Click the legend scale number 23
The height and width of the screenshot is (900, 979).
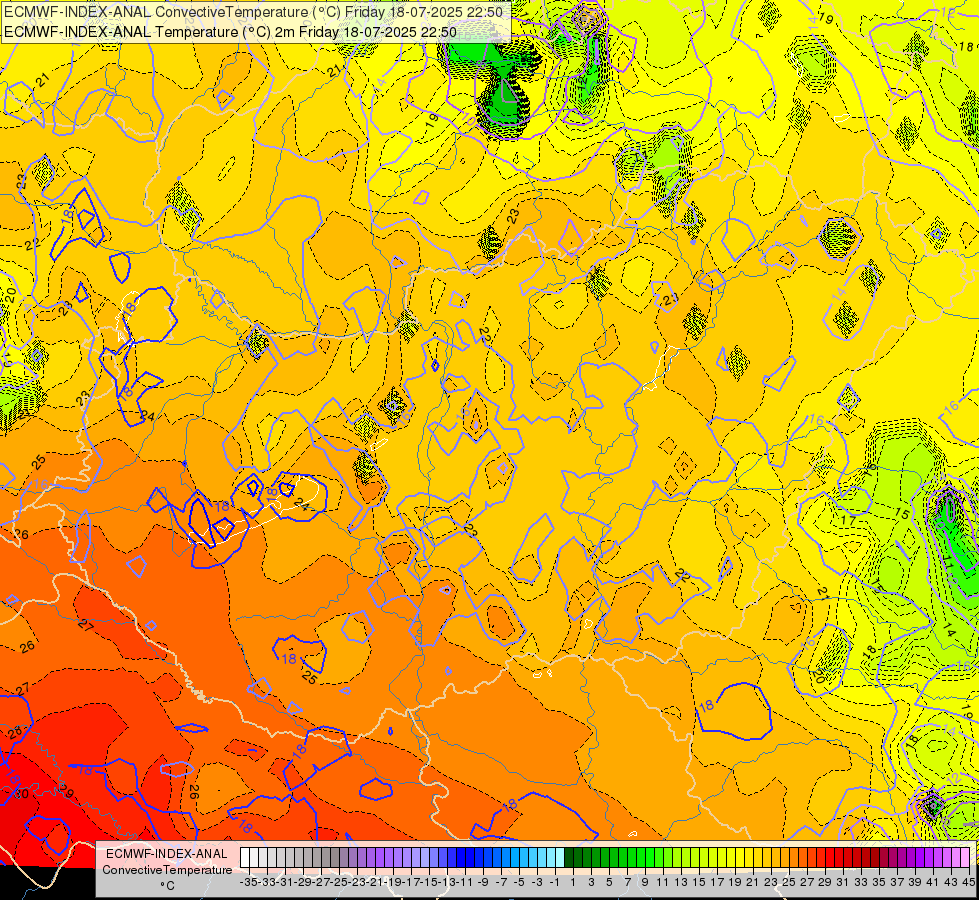pos(771,882)
